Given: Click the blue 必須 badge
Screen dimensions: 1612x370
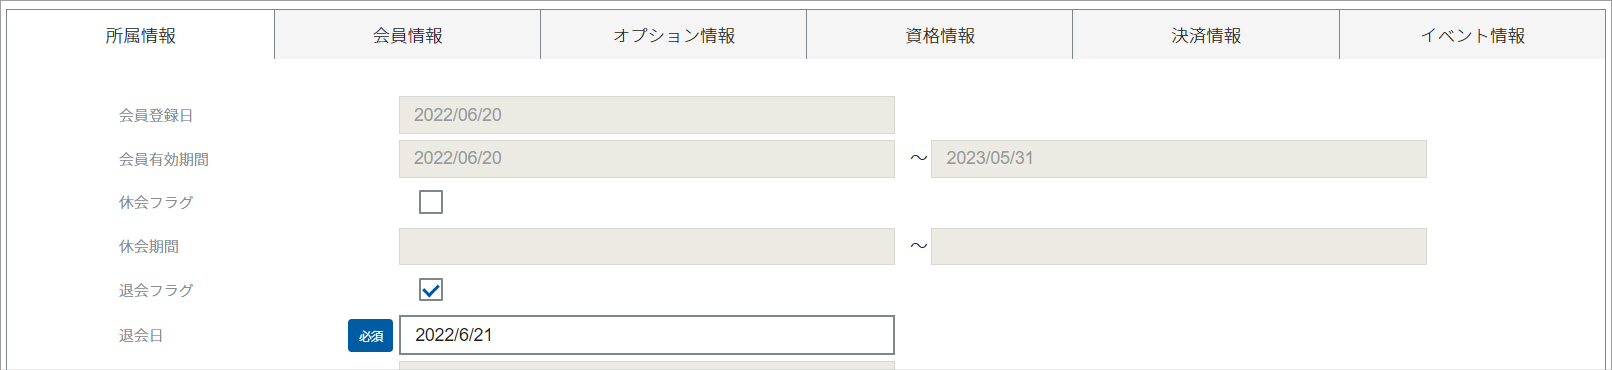Looking at the screenshot, I should click(x=370, y=336).
